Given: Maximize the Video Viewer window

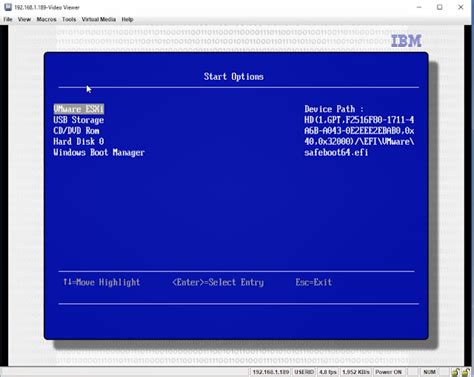Looking at the screenshot, I should click(x=440, y=7).
